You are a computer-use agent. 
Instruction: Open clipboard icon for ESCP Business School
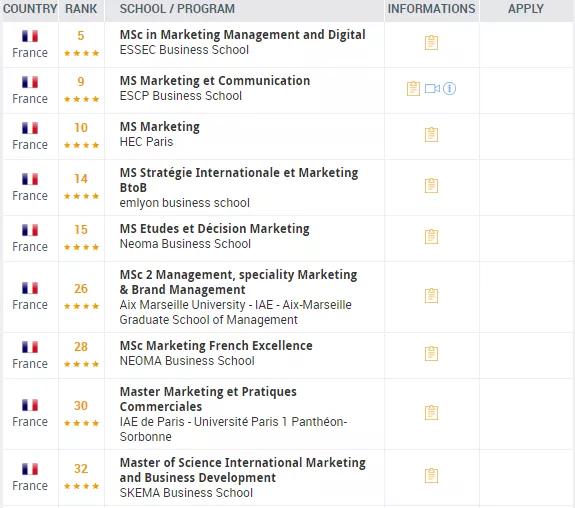pos(413,88)
